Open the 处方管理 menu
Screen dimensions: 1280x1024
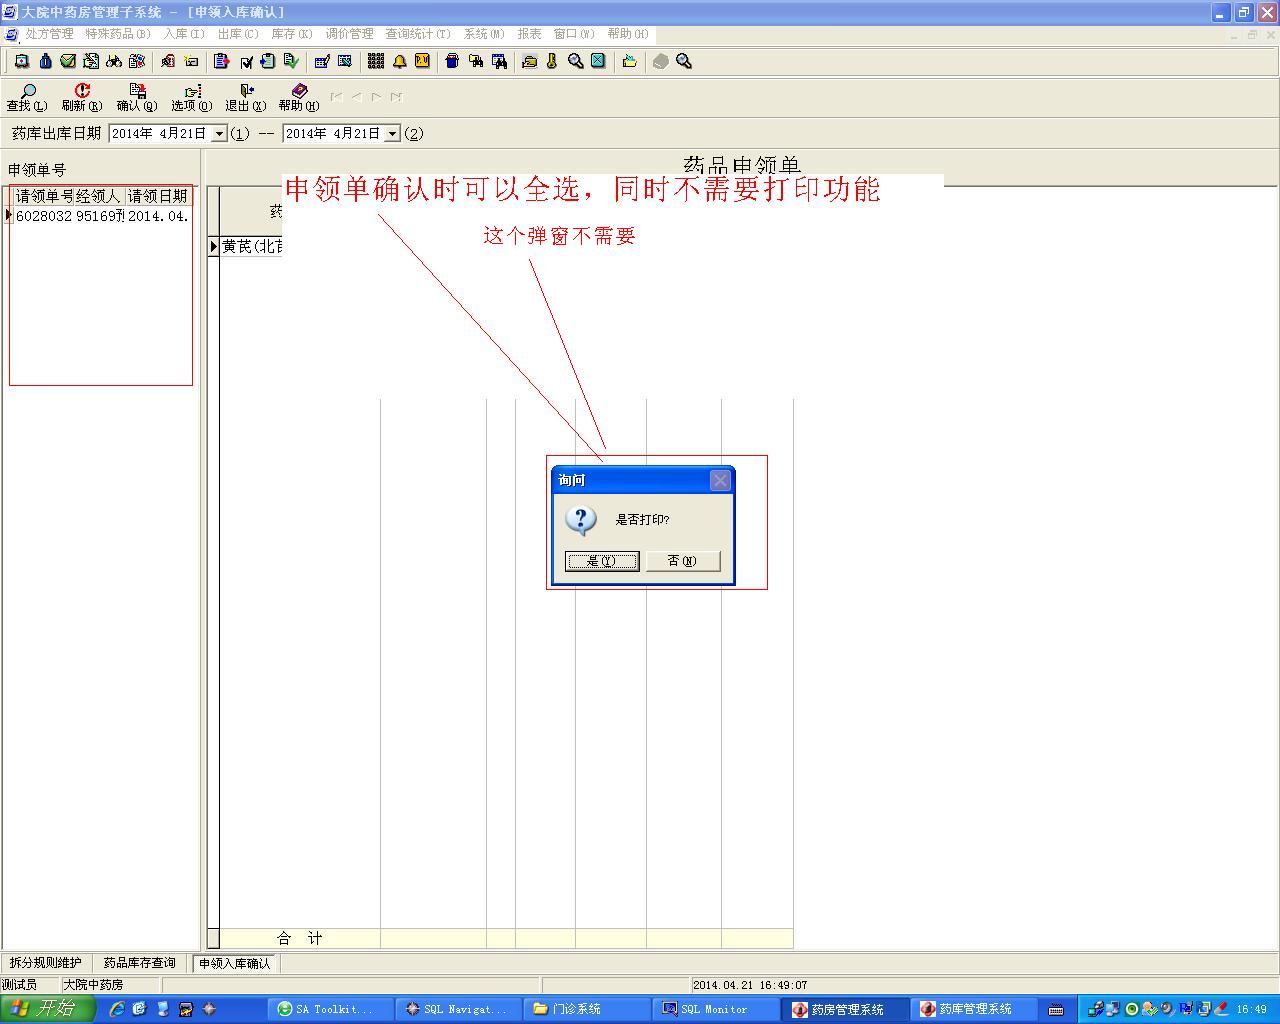click(49, 34)
